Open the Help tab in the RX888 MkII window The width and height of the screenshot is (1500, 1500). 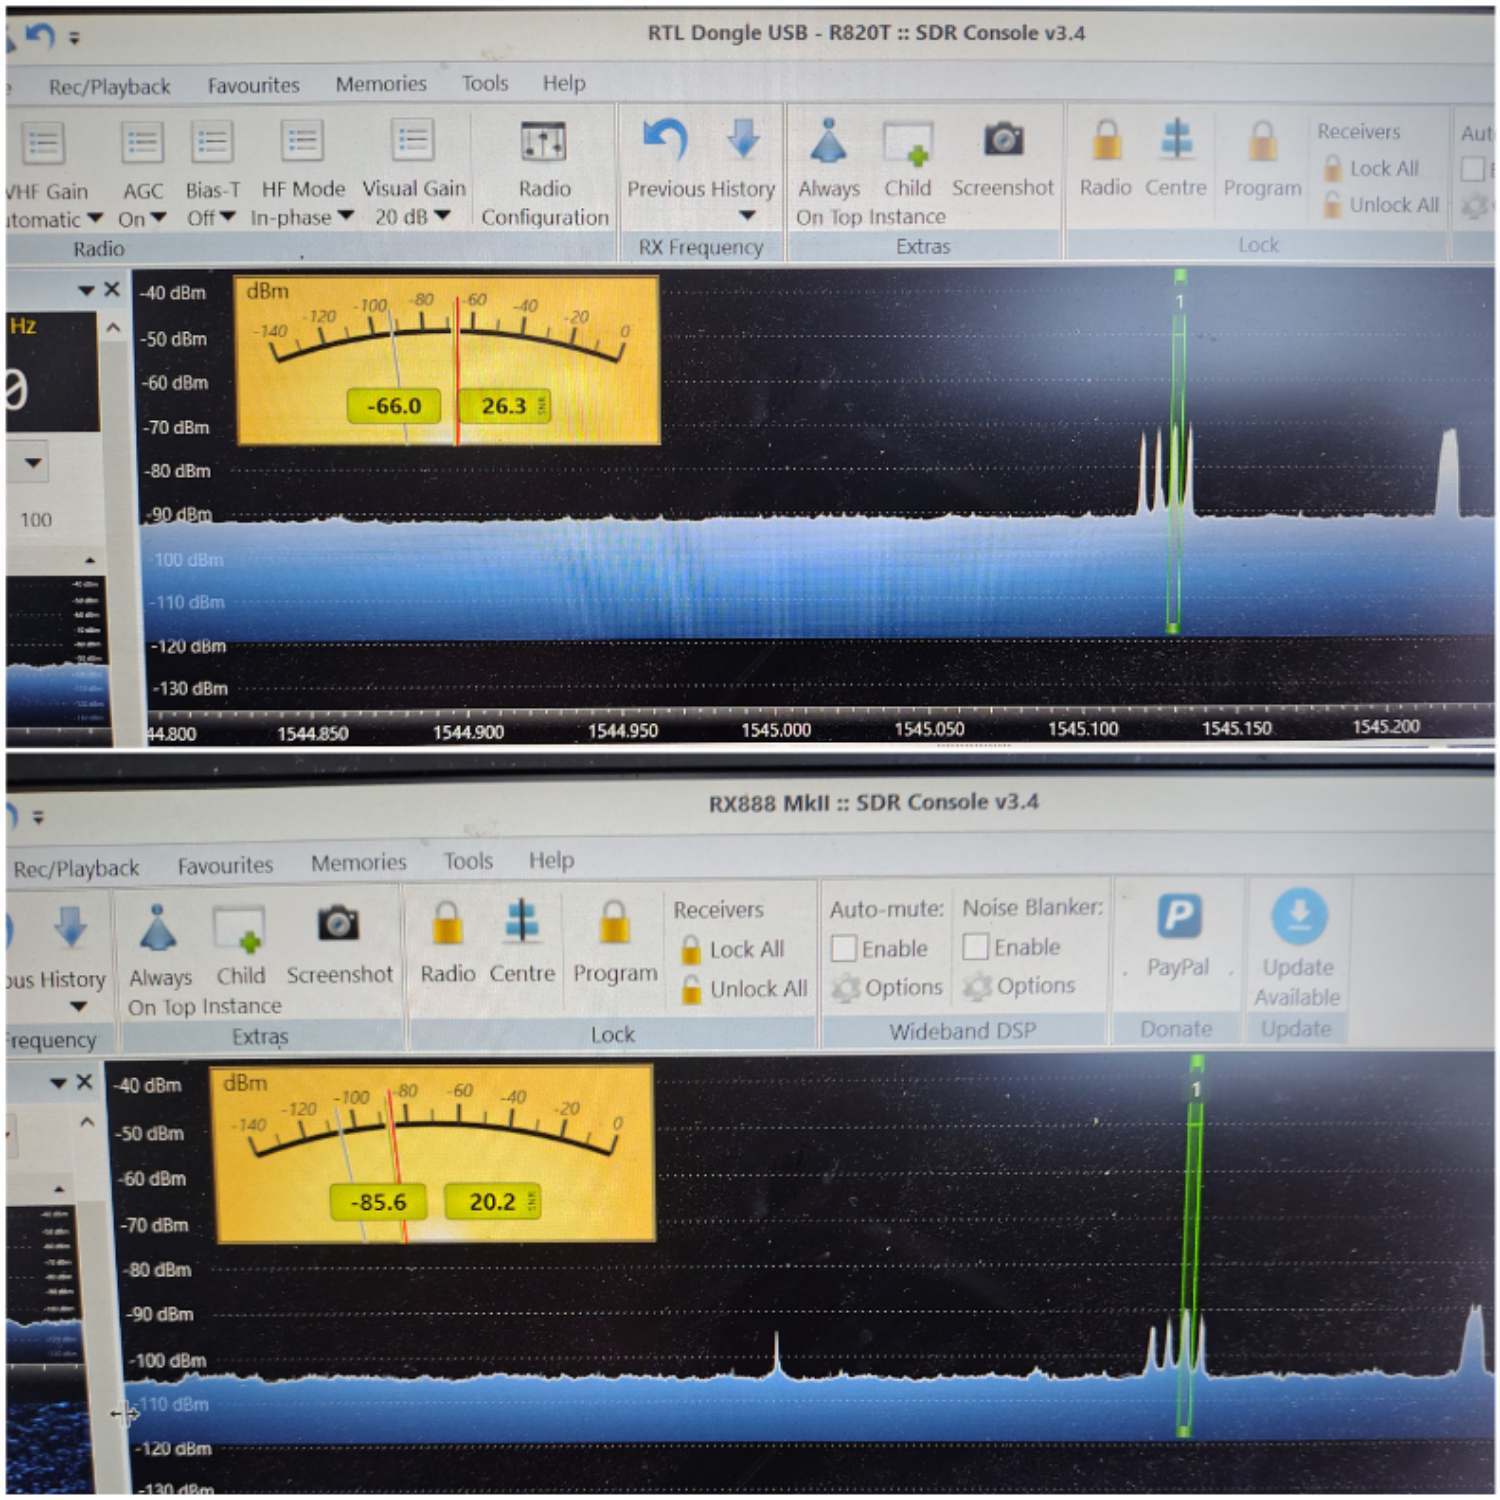[551, 860]
